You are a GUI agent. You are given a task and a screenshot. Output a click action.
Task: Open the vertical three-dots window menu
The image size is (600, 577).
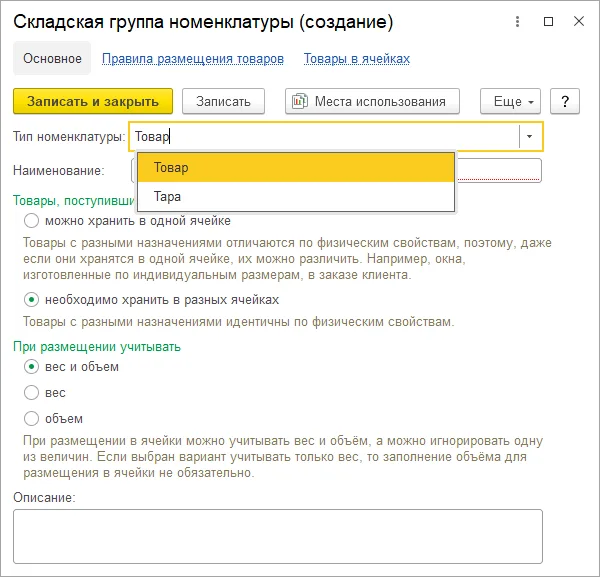pos(517,21)
